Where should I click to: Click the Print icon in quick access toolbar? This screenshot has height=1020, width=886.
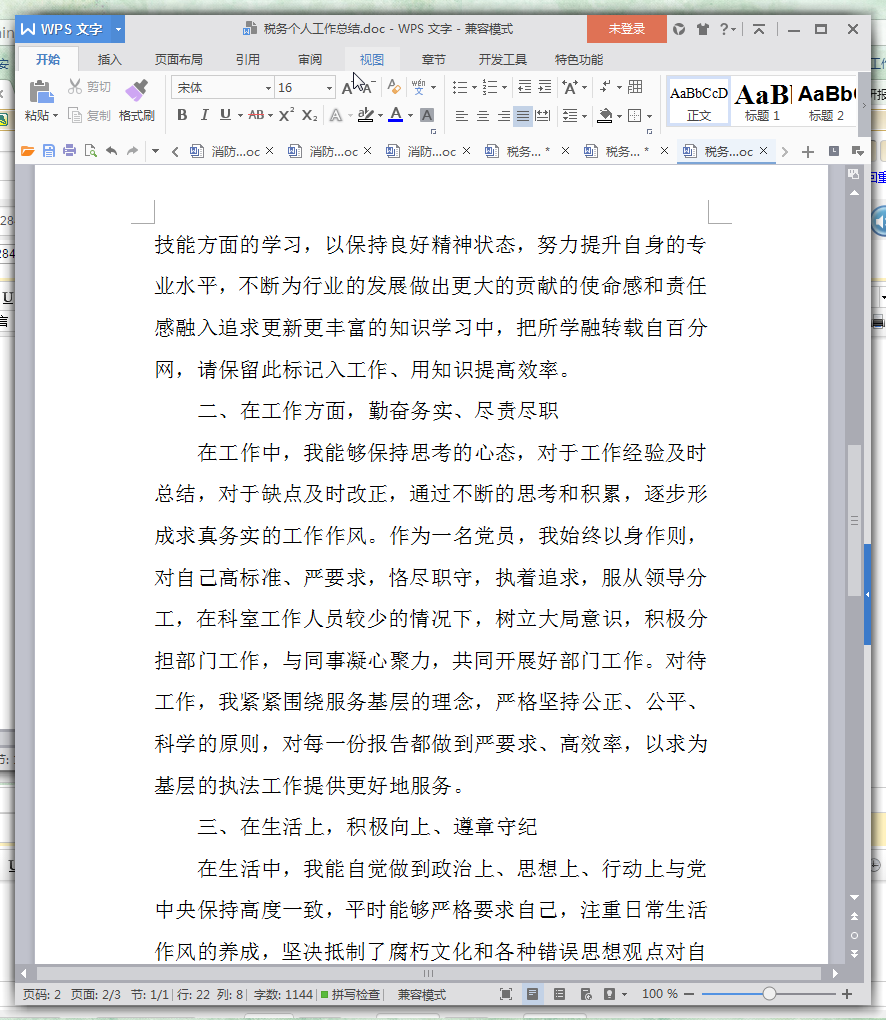[69, 151]
